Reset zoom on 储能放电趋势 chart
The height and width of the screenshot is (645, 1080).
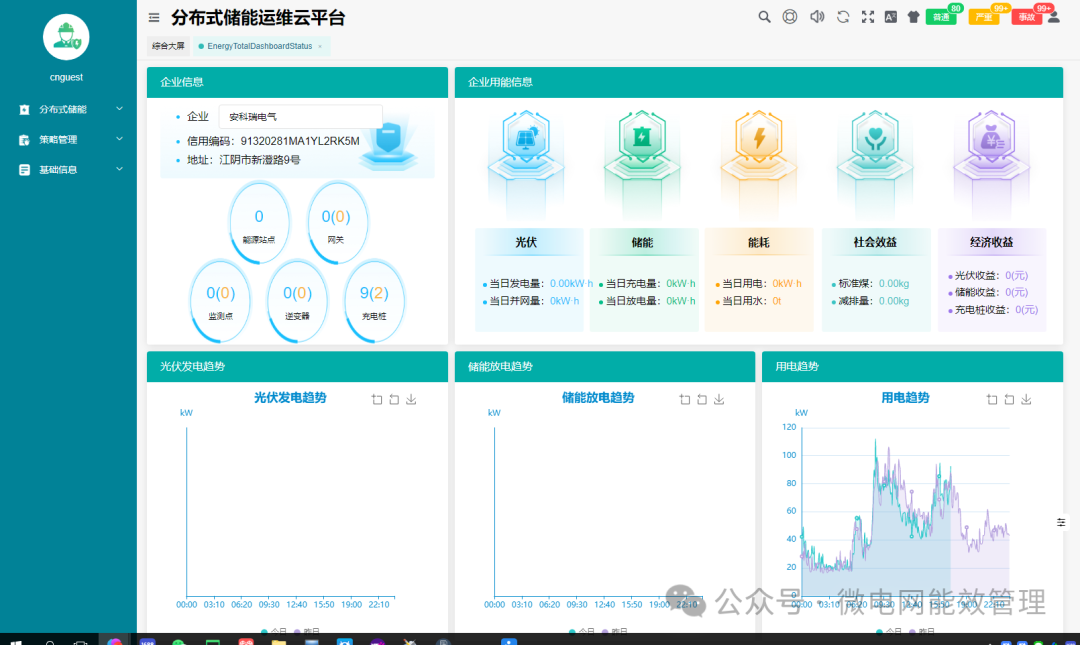[x=702, y=399]
